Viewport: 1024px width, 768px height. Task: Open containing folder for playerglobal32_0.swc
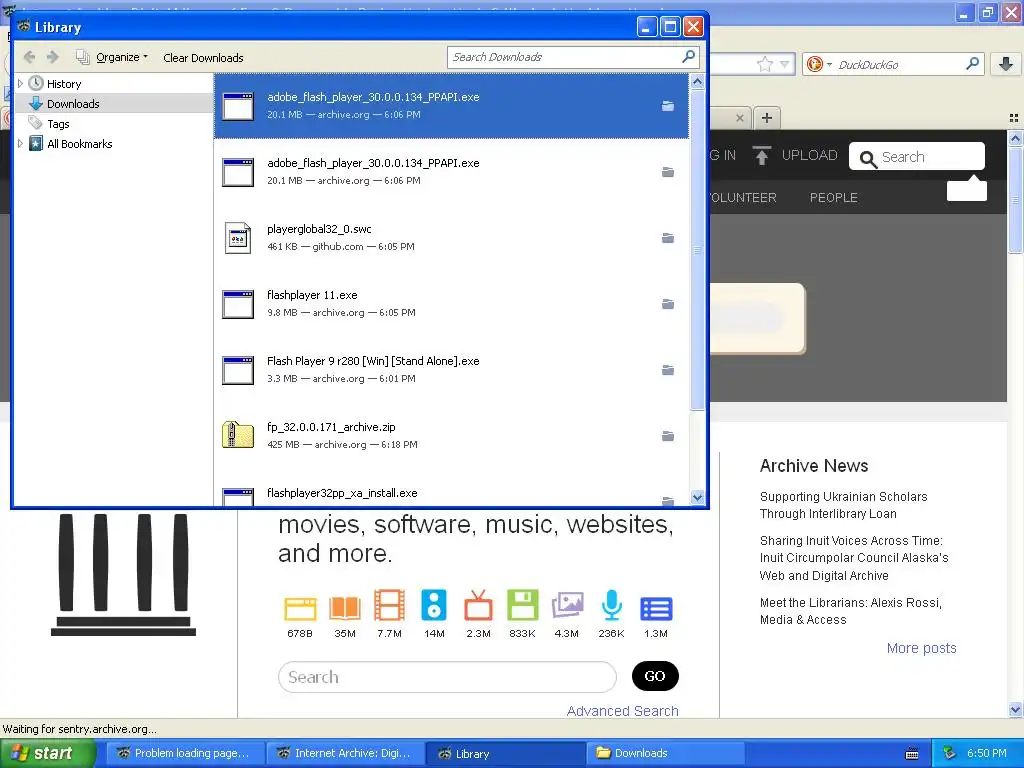click(x=667, y=238)
